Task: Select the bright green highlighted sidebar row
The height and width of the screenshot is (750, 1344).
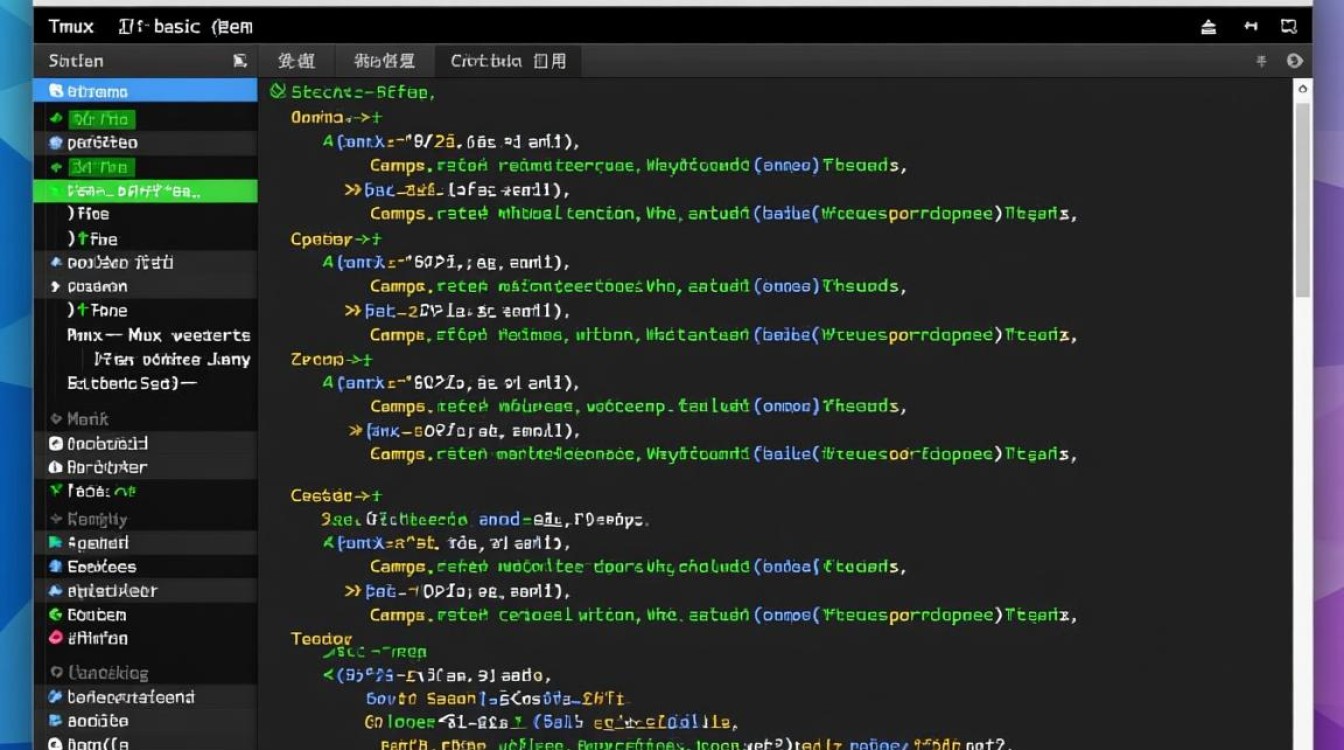Action: tap(145, 190)
